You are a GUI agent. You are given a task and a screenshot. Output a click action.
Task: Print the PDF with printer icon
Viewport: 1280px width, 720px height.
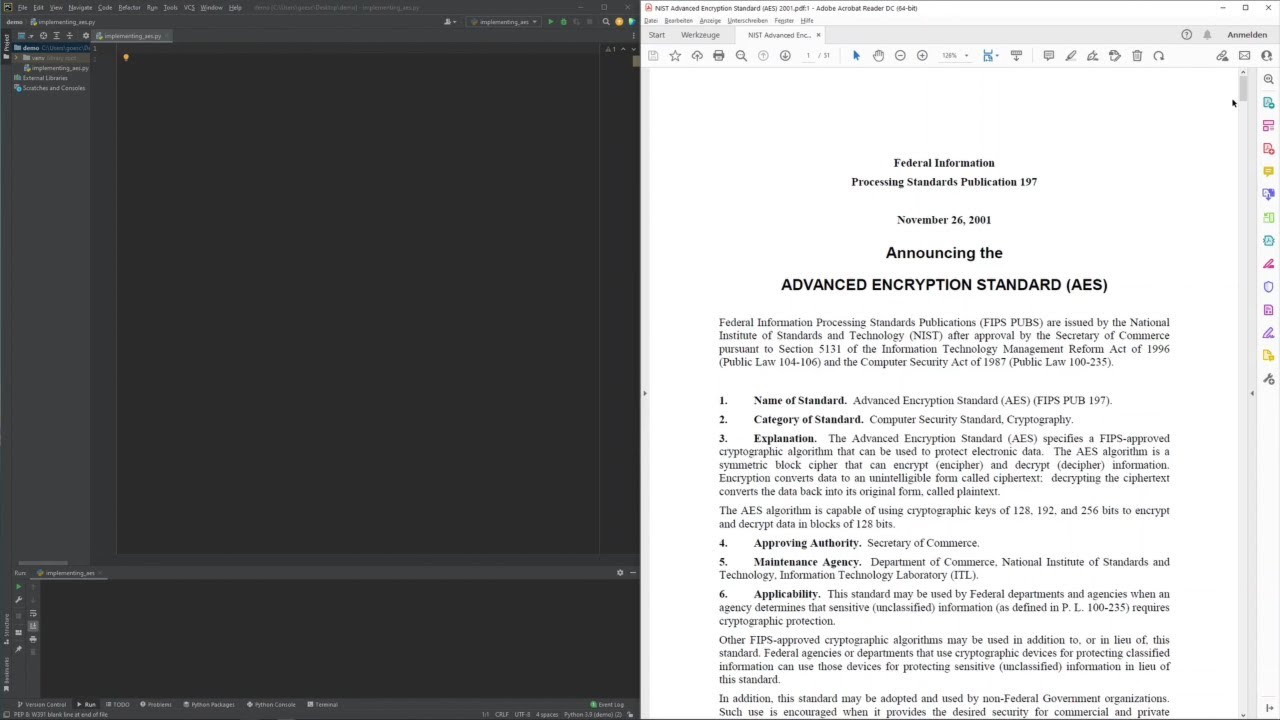[x=718, y=56]
